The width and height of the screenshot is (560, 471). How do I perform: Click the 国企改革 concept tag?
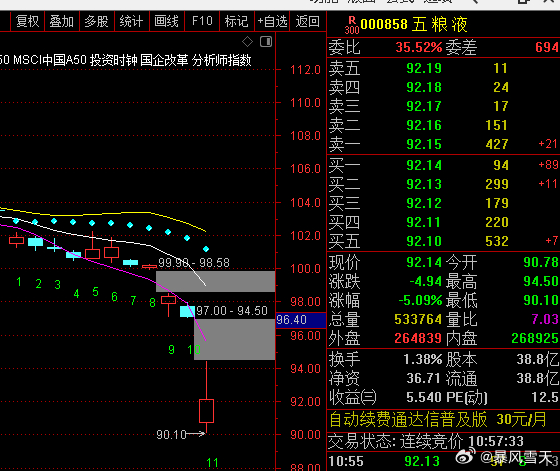(x=164, y=60)
